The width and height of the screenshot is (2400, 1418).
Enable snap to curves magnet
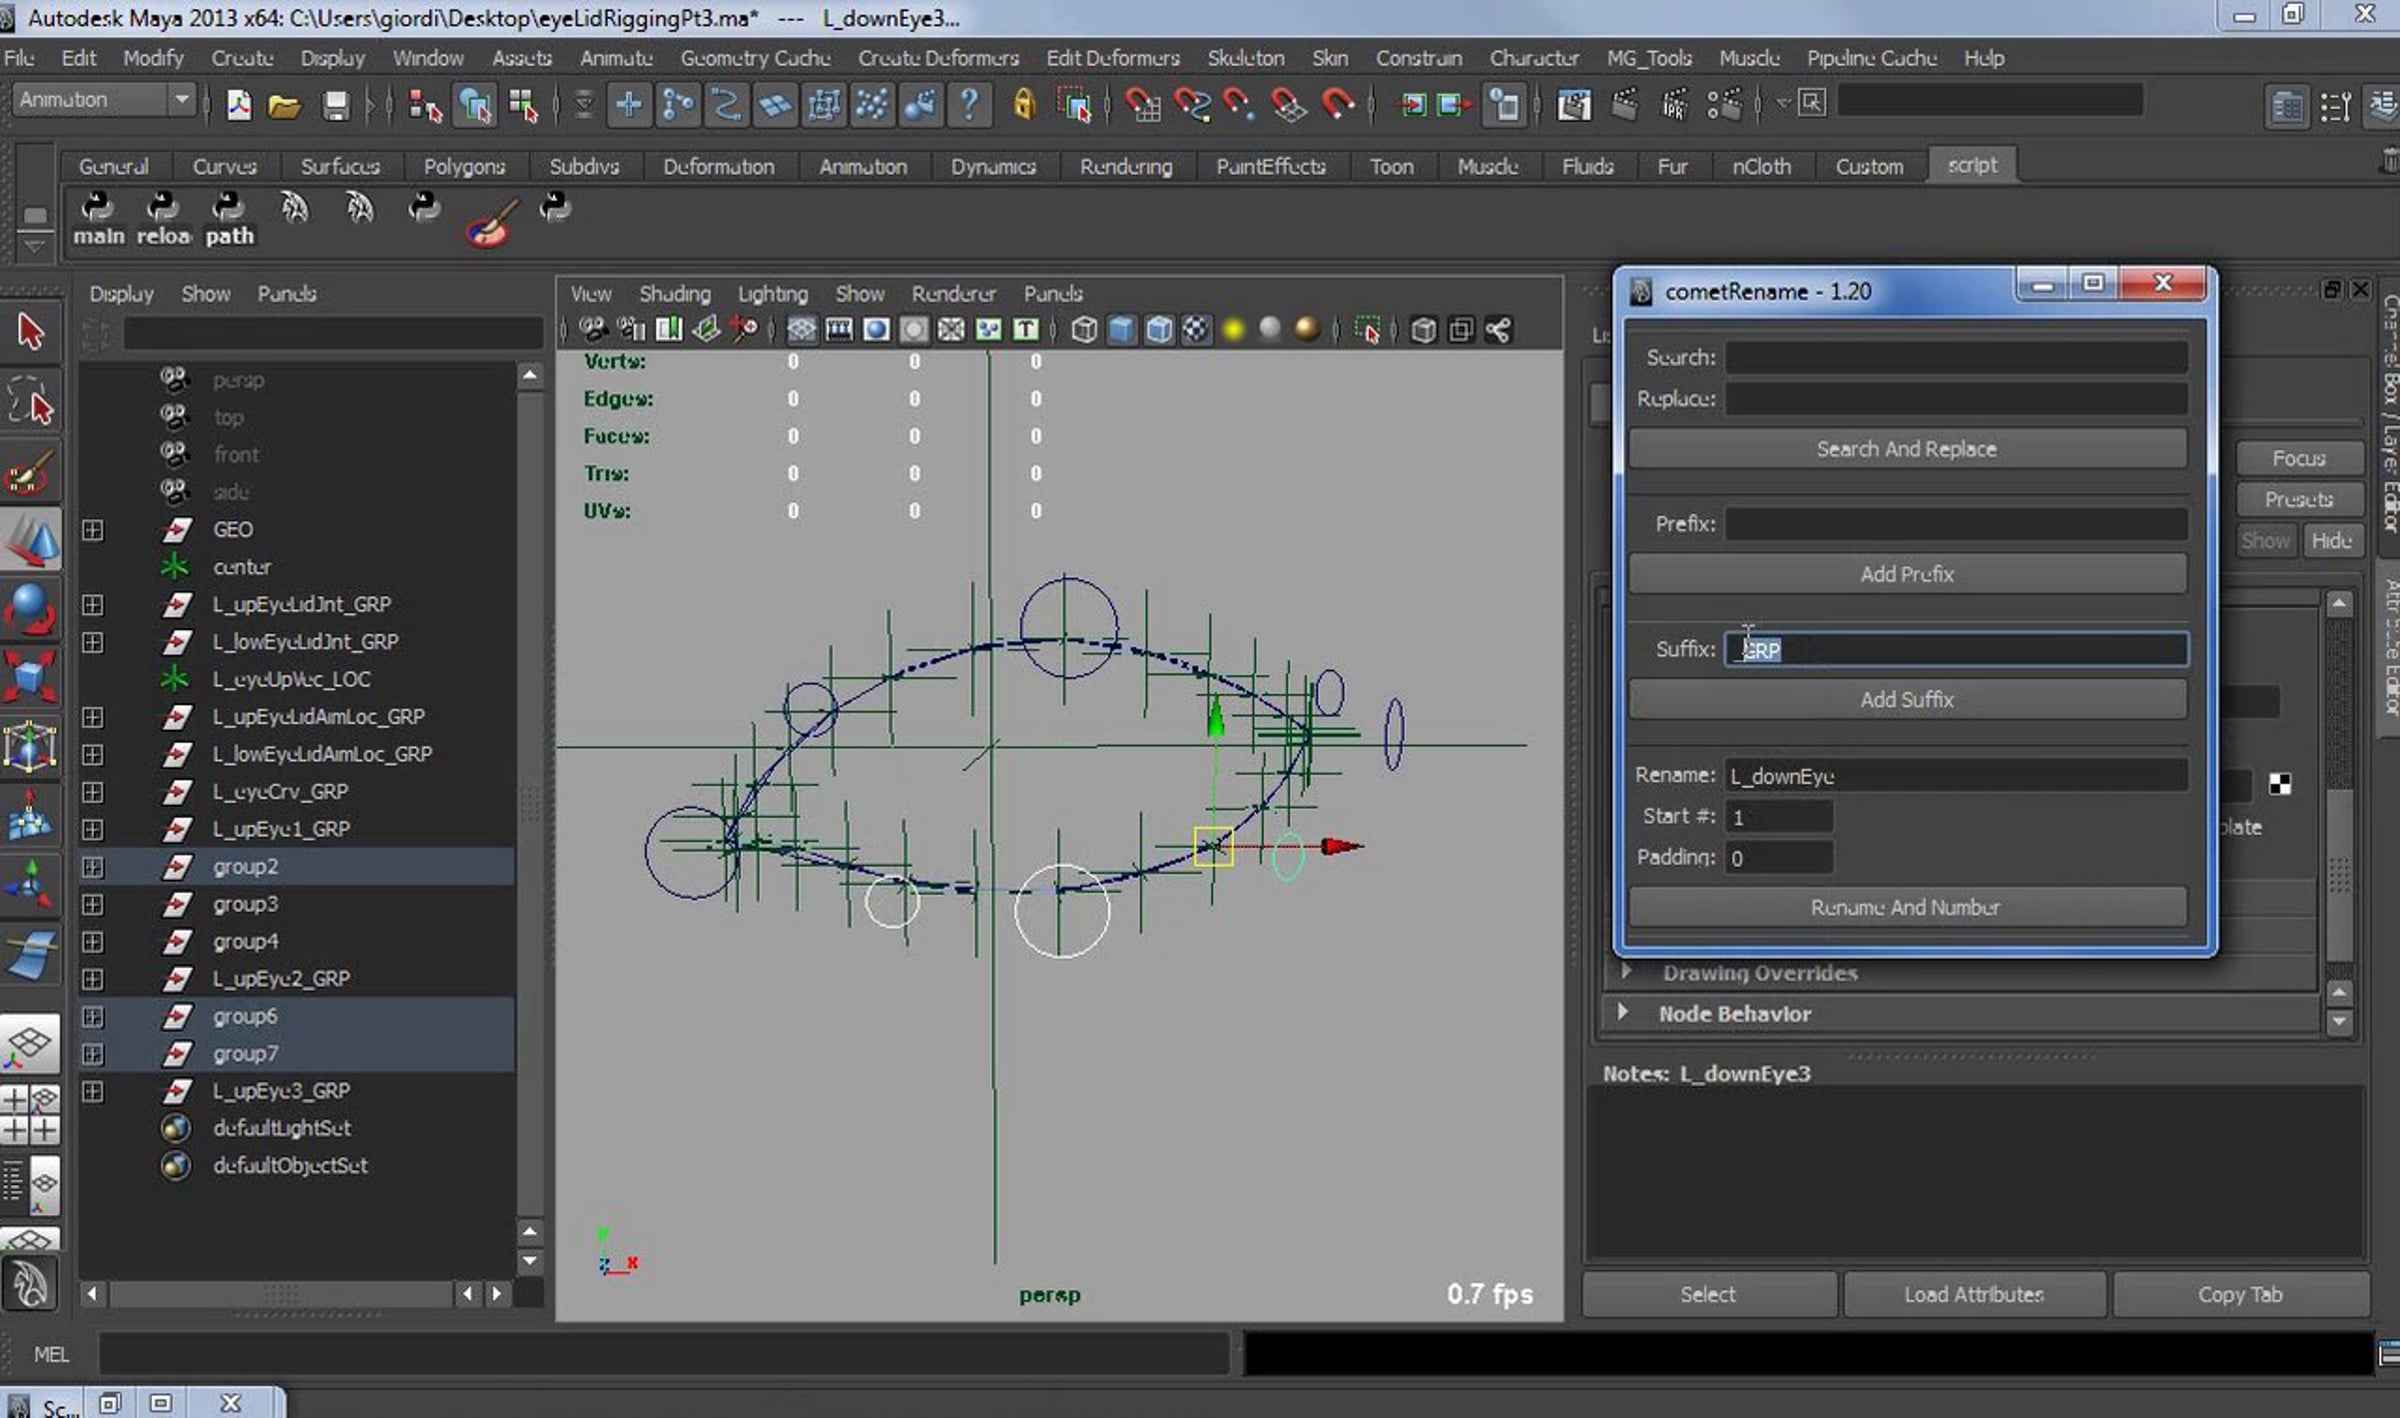(x=1191, y=104)
